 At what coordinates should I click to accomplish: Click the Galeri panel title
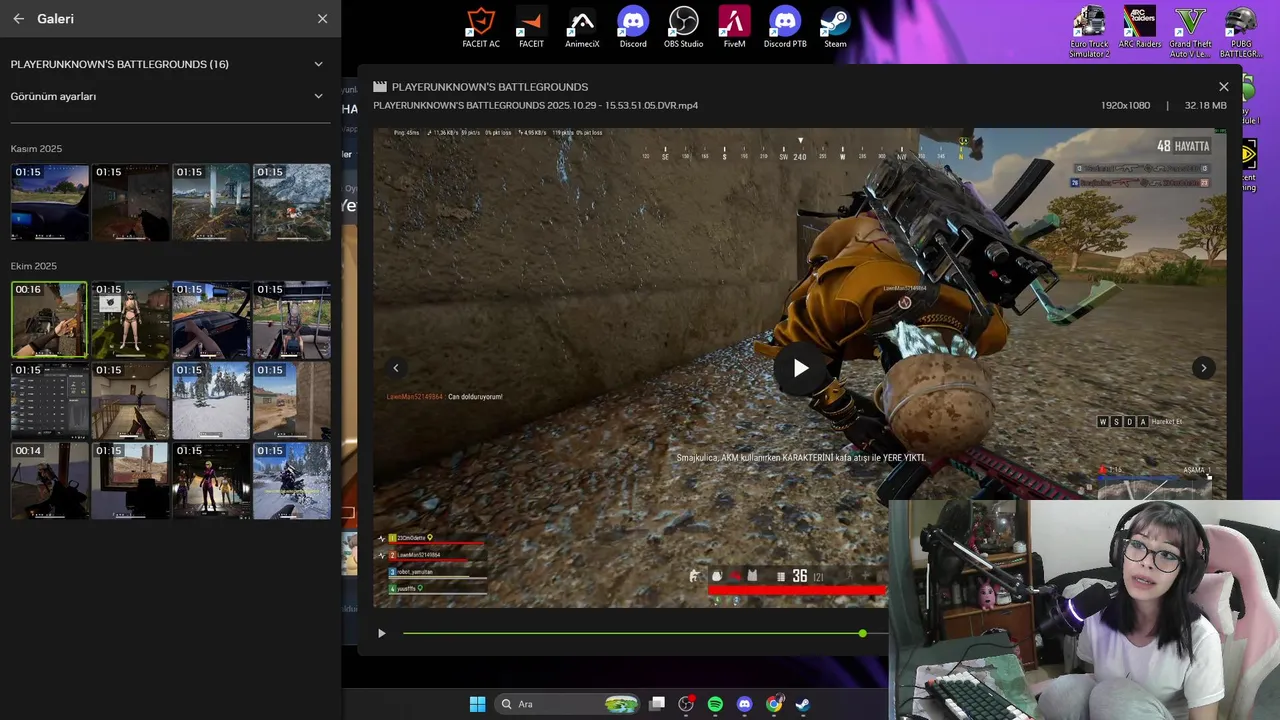[x=56, y=19]
